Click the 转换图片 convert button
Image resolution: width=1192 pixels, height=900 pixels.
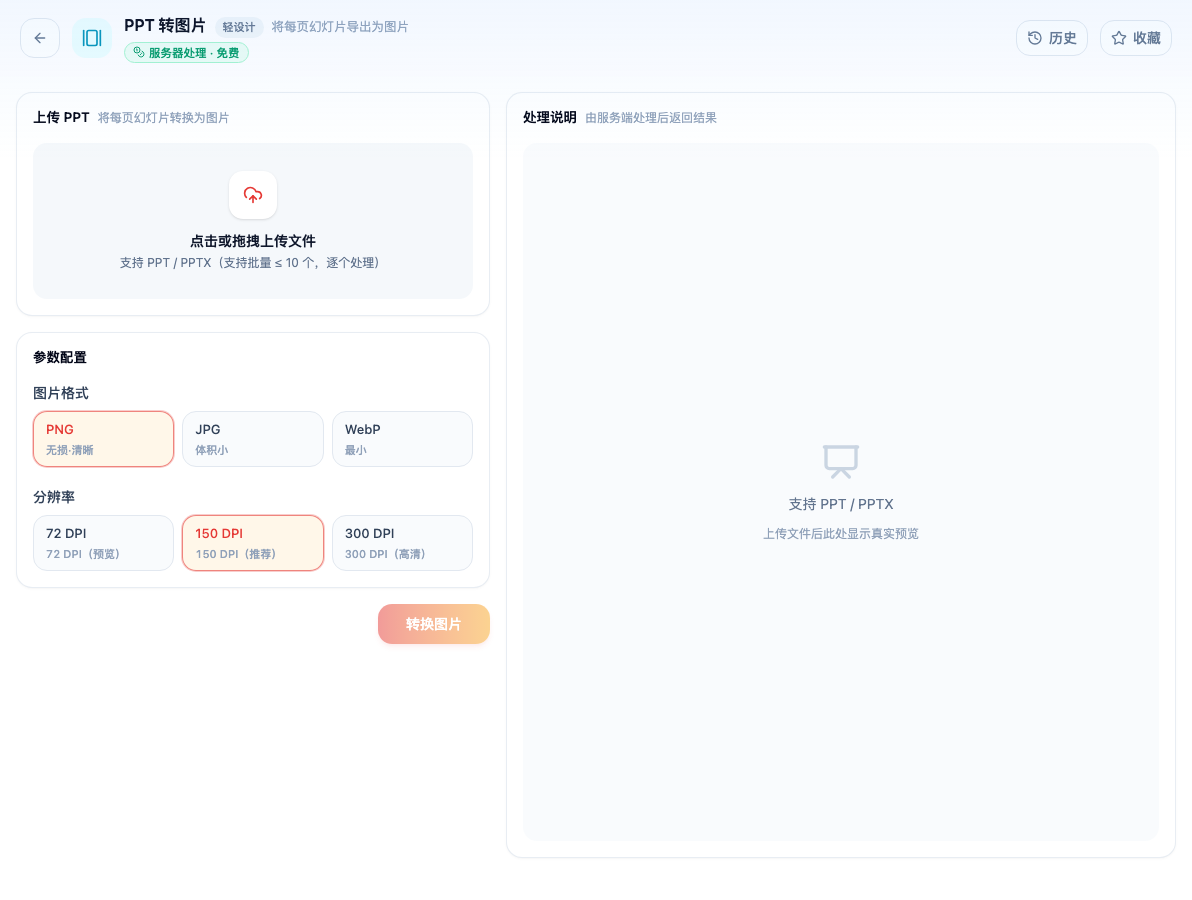[x=433, y=624]
